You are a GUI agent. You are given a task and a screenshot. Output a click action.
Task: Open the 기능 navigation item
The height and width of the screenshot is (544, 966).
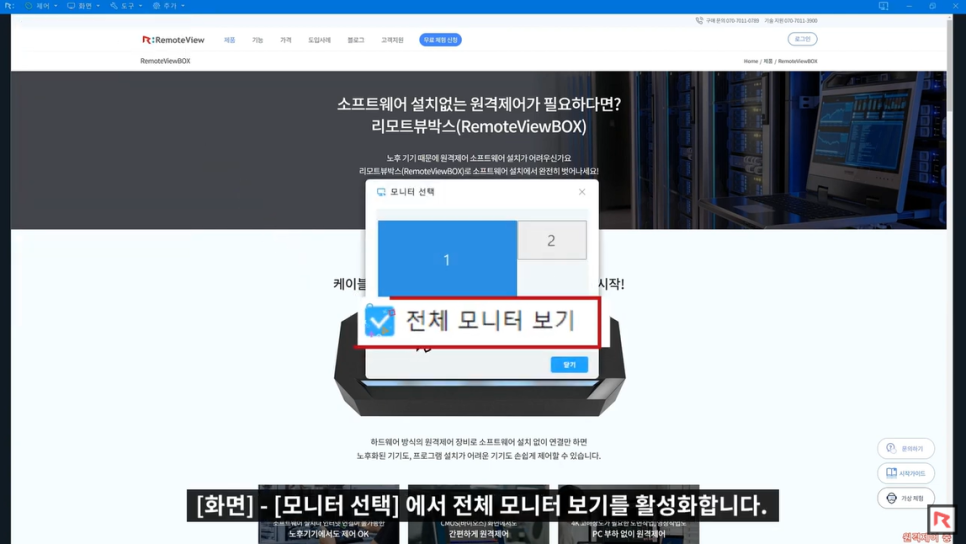pos(258,40)
